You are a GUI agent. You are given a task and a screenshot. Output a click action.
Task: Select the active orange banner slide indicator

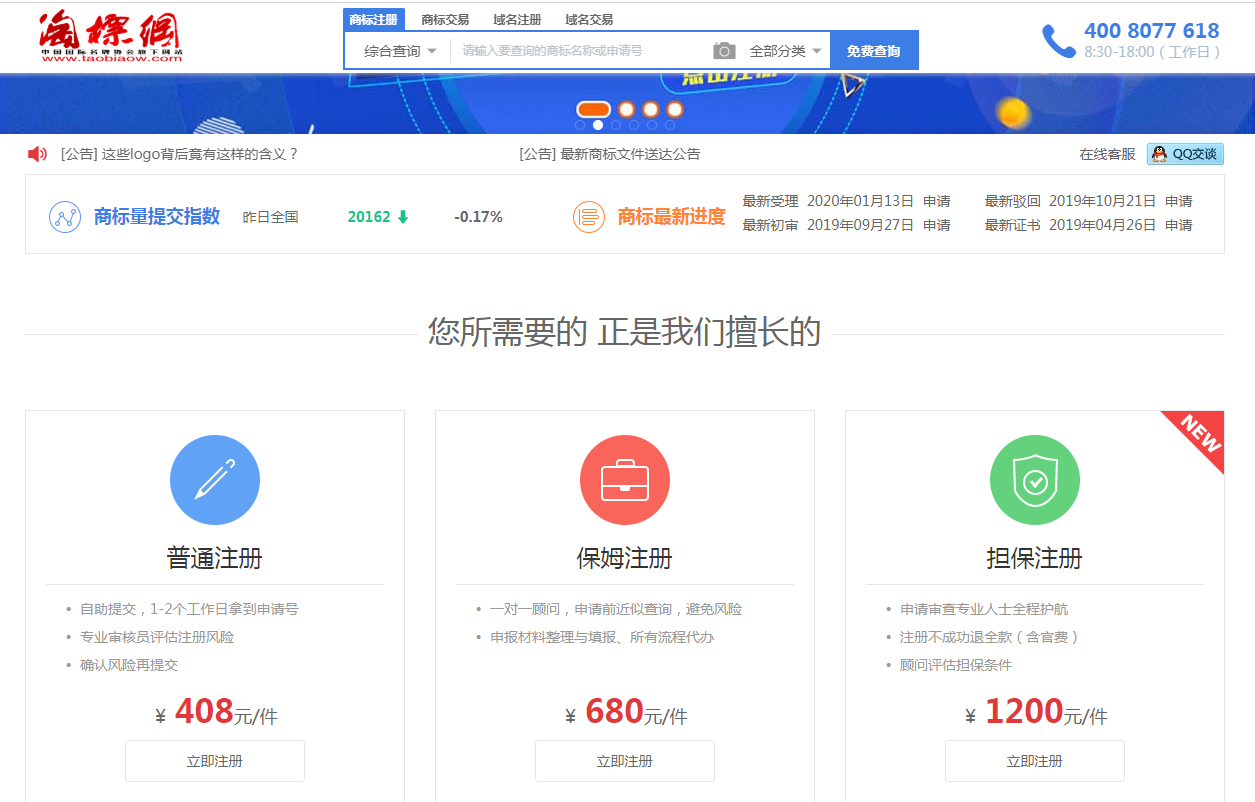[594, 109]
